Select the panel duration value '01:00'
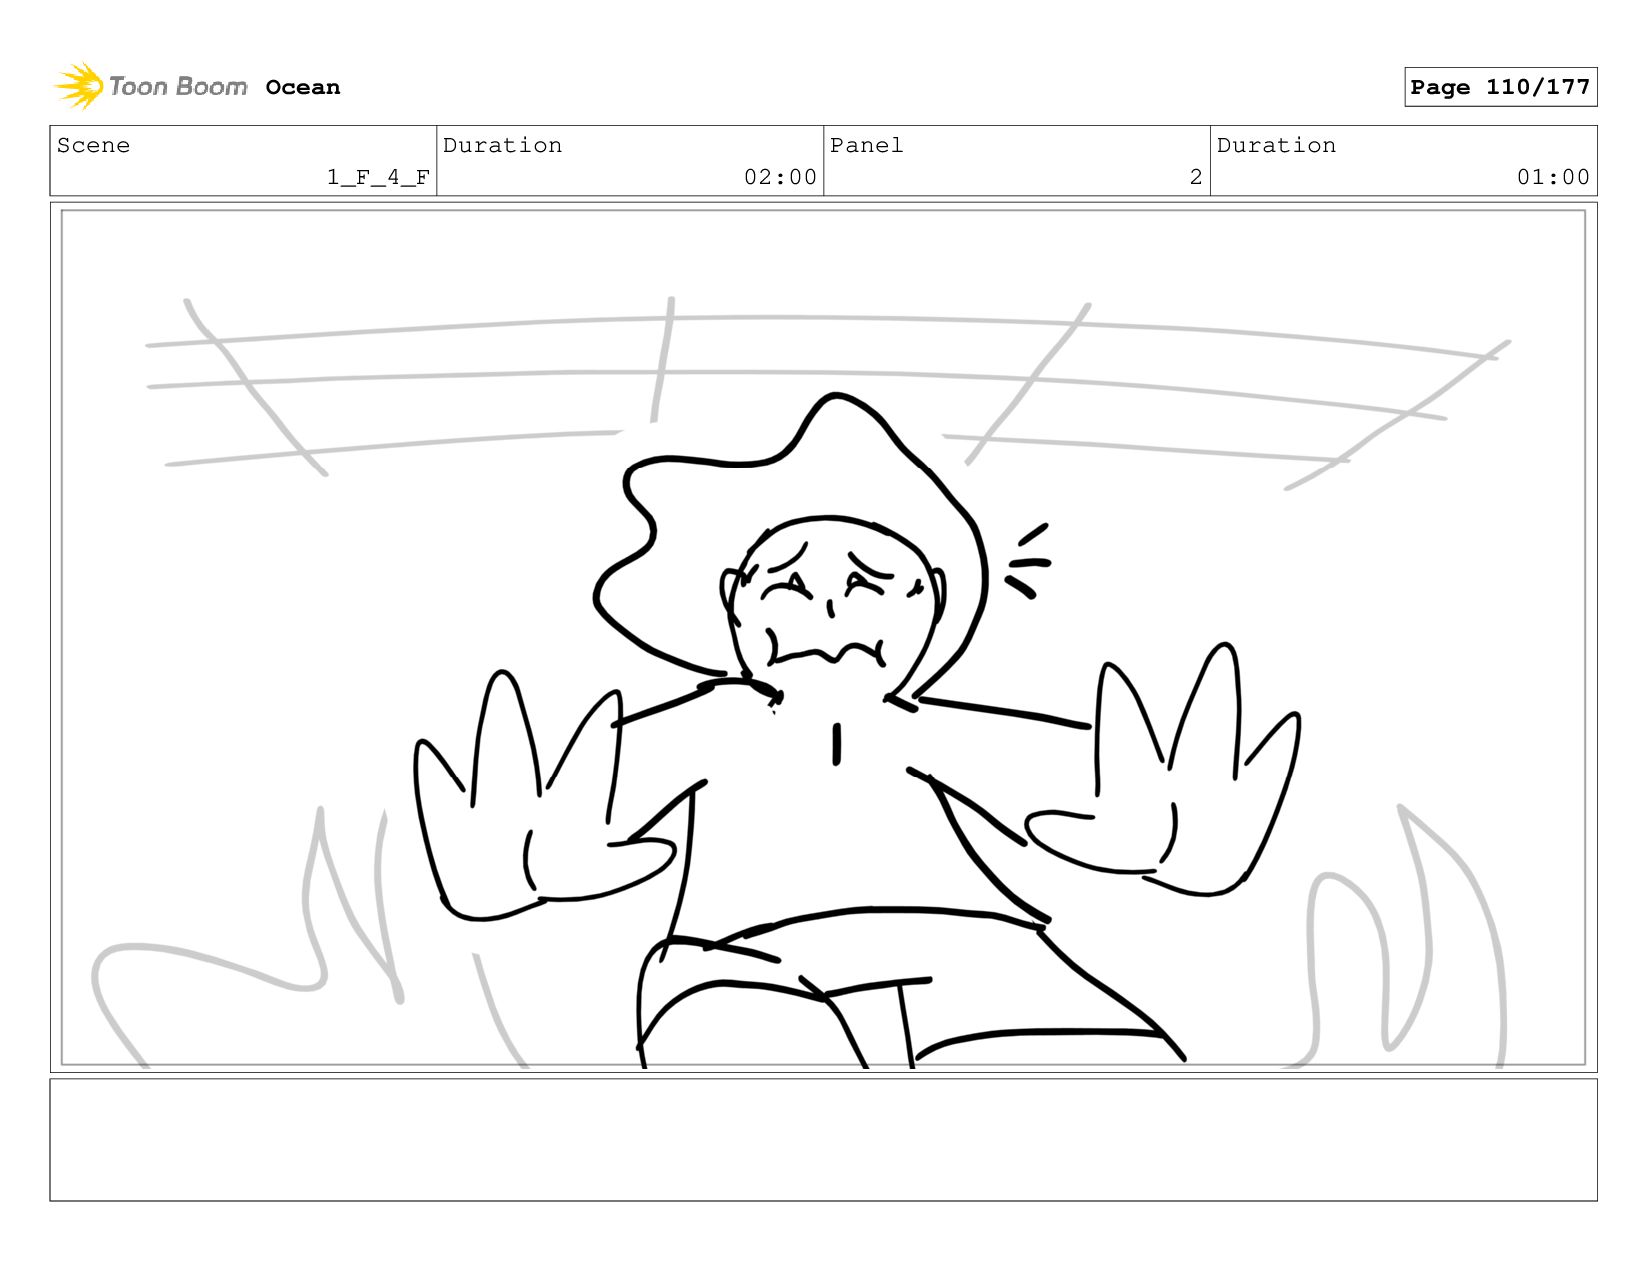 click(1553, 177)
